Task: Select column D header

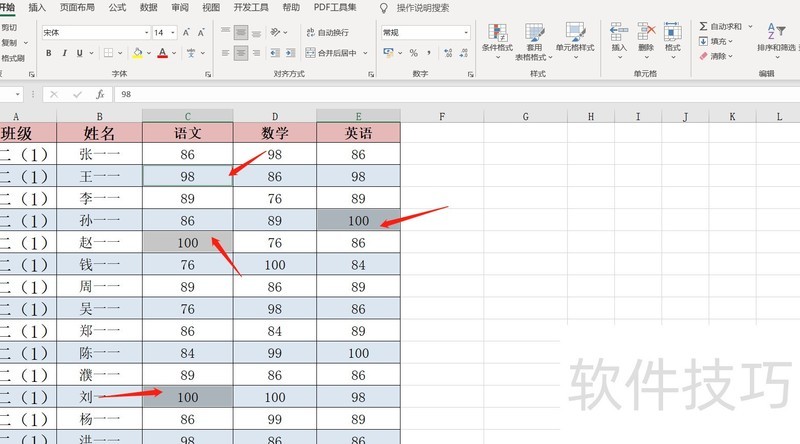Action: (274, 116)
